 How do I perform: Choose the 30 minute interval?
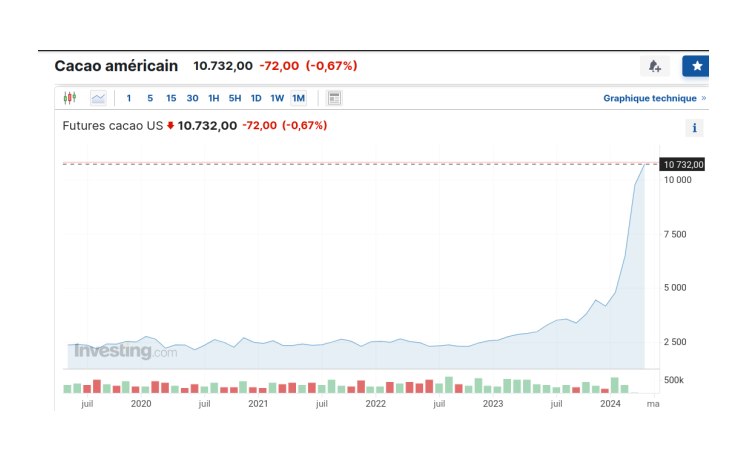click(x=192, y=98)
